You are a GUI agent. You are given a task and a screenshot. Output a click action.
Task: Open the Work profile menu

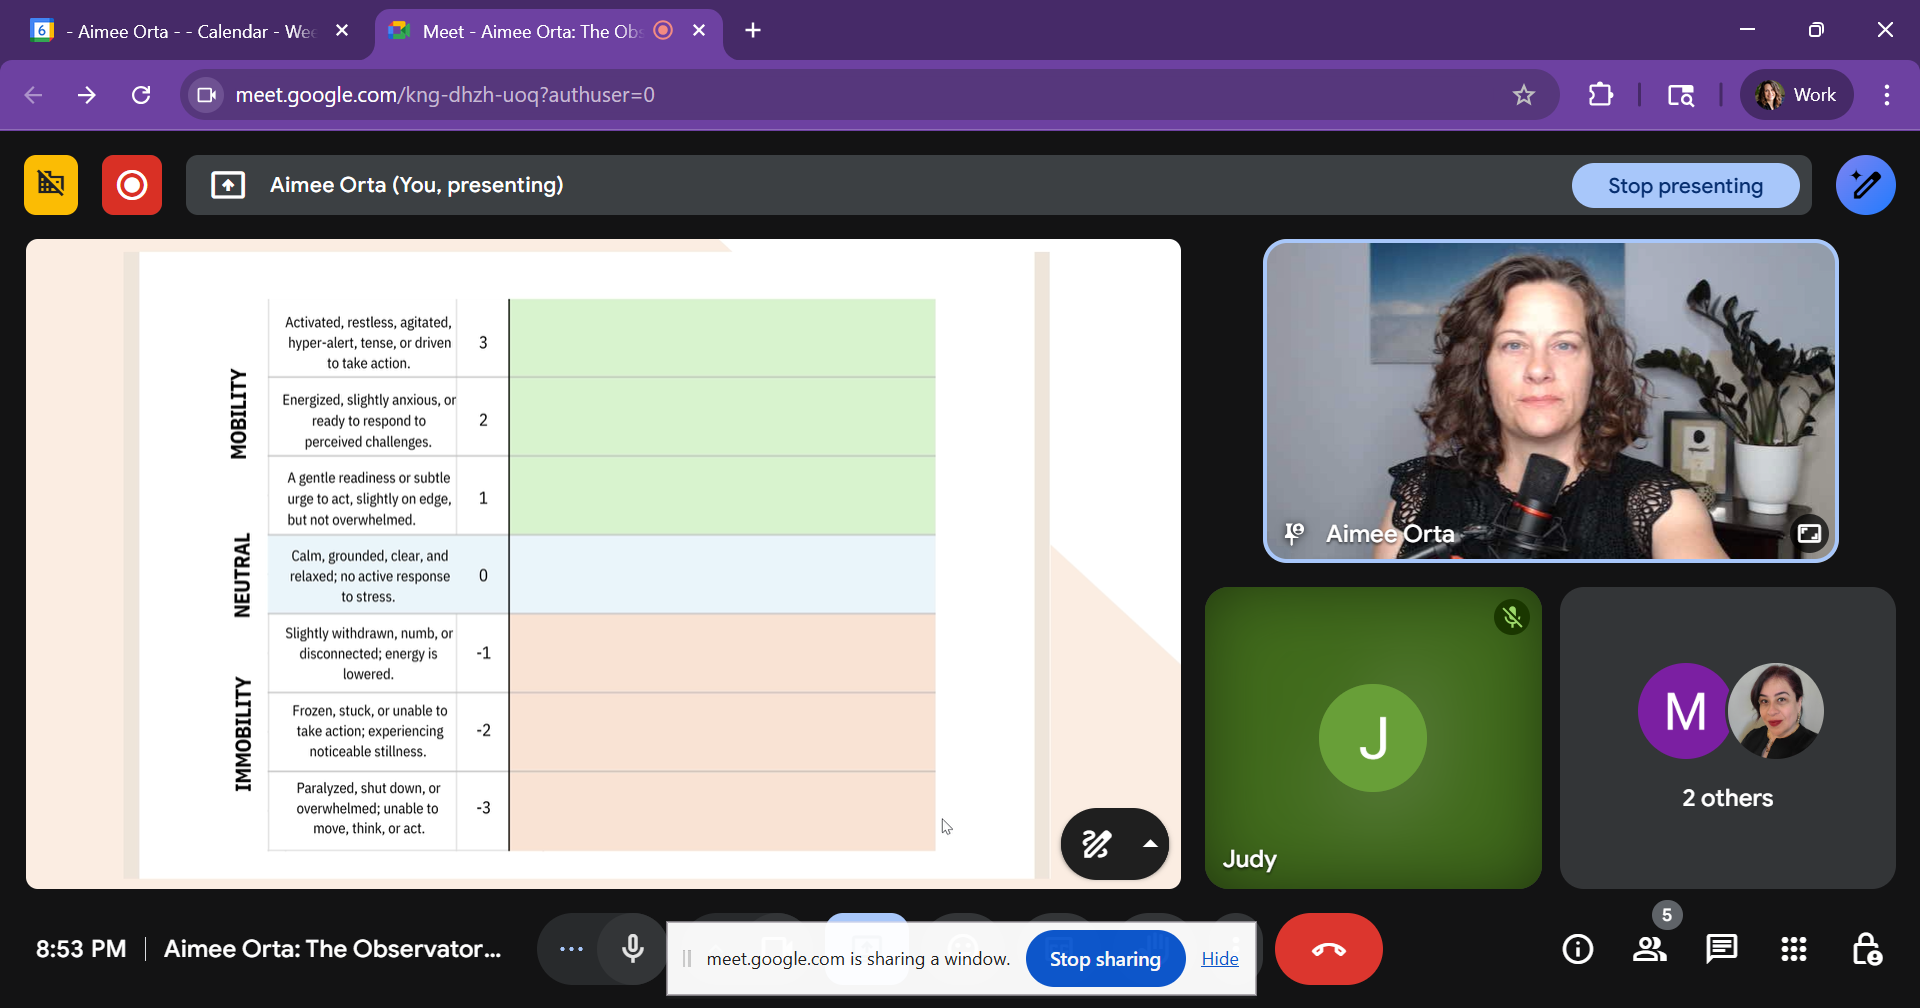coord(1797,95)
